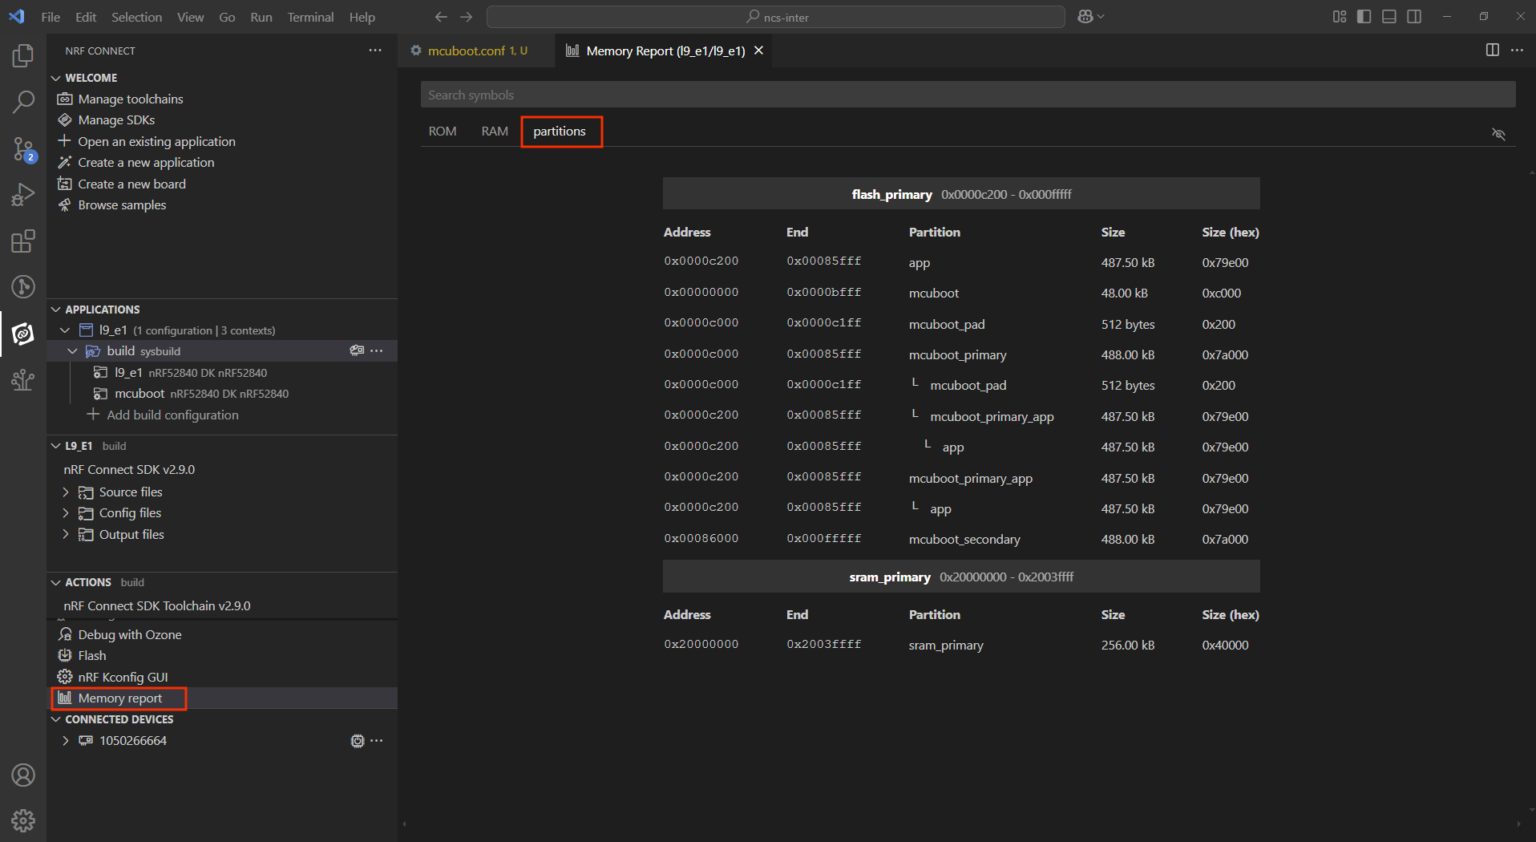Toggle the primary side bar layout button
This screenshot has width=1536, height=842.
click(1364, 17)
